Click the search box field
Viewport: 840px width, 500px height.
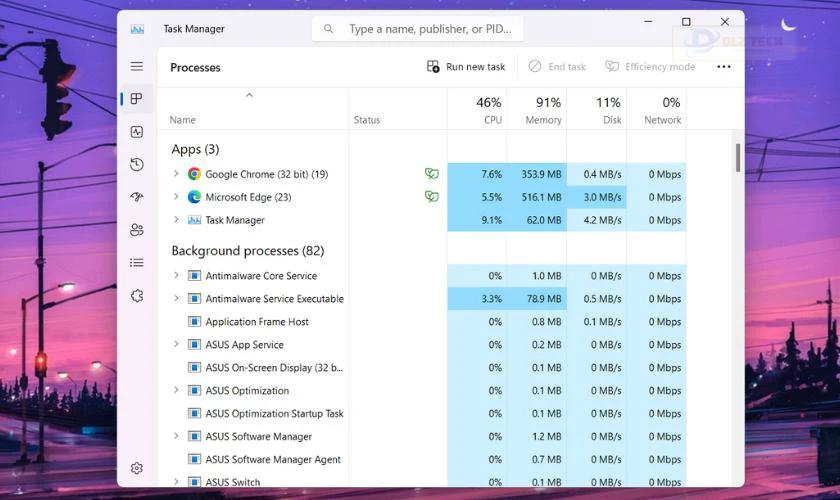pos(417,28)
